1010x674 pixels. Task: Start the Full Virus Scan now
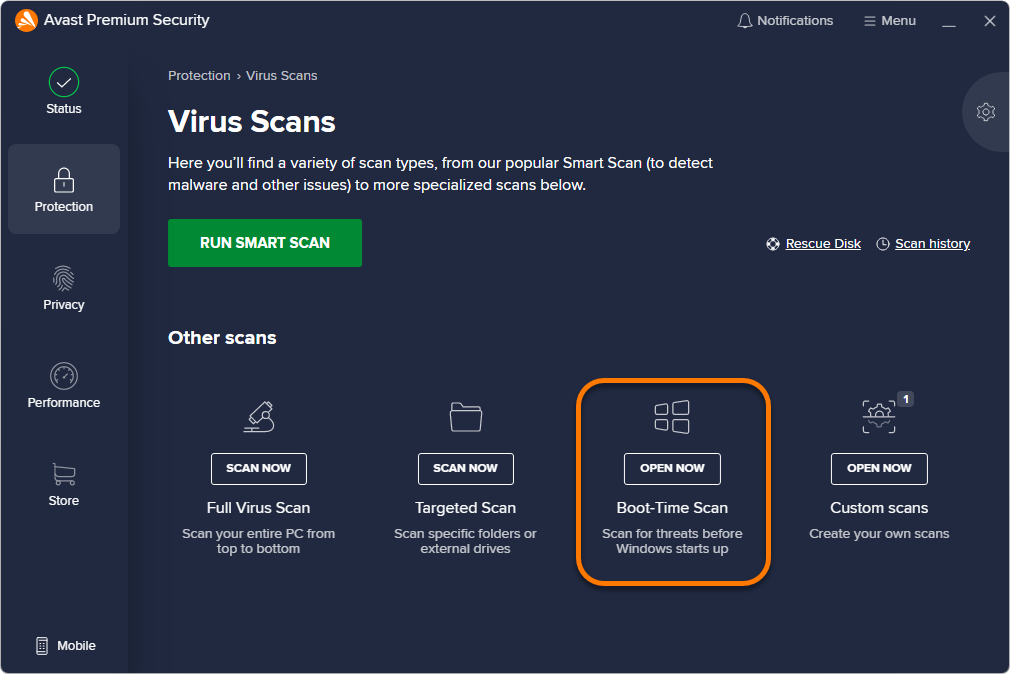tap(258, 468)
